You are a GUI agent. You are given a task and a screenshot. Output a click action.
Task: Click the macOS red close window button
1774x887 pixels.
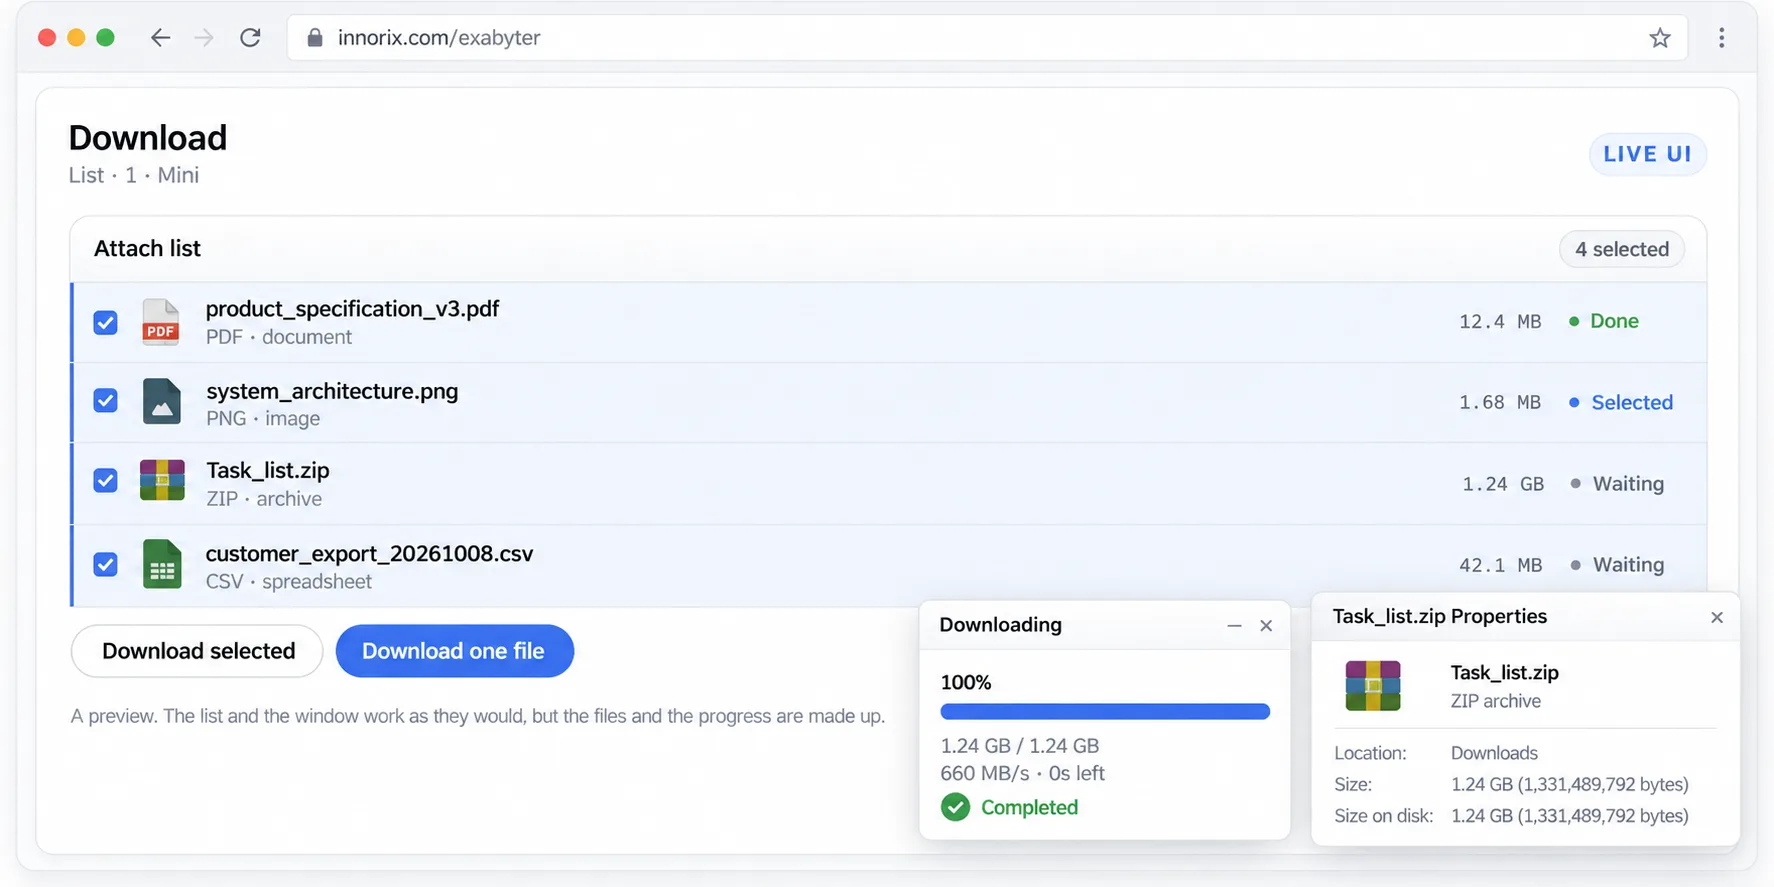(x=47, y=38)
